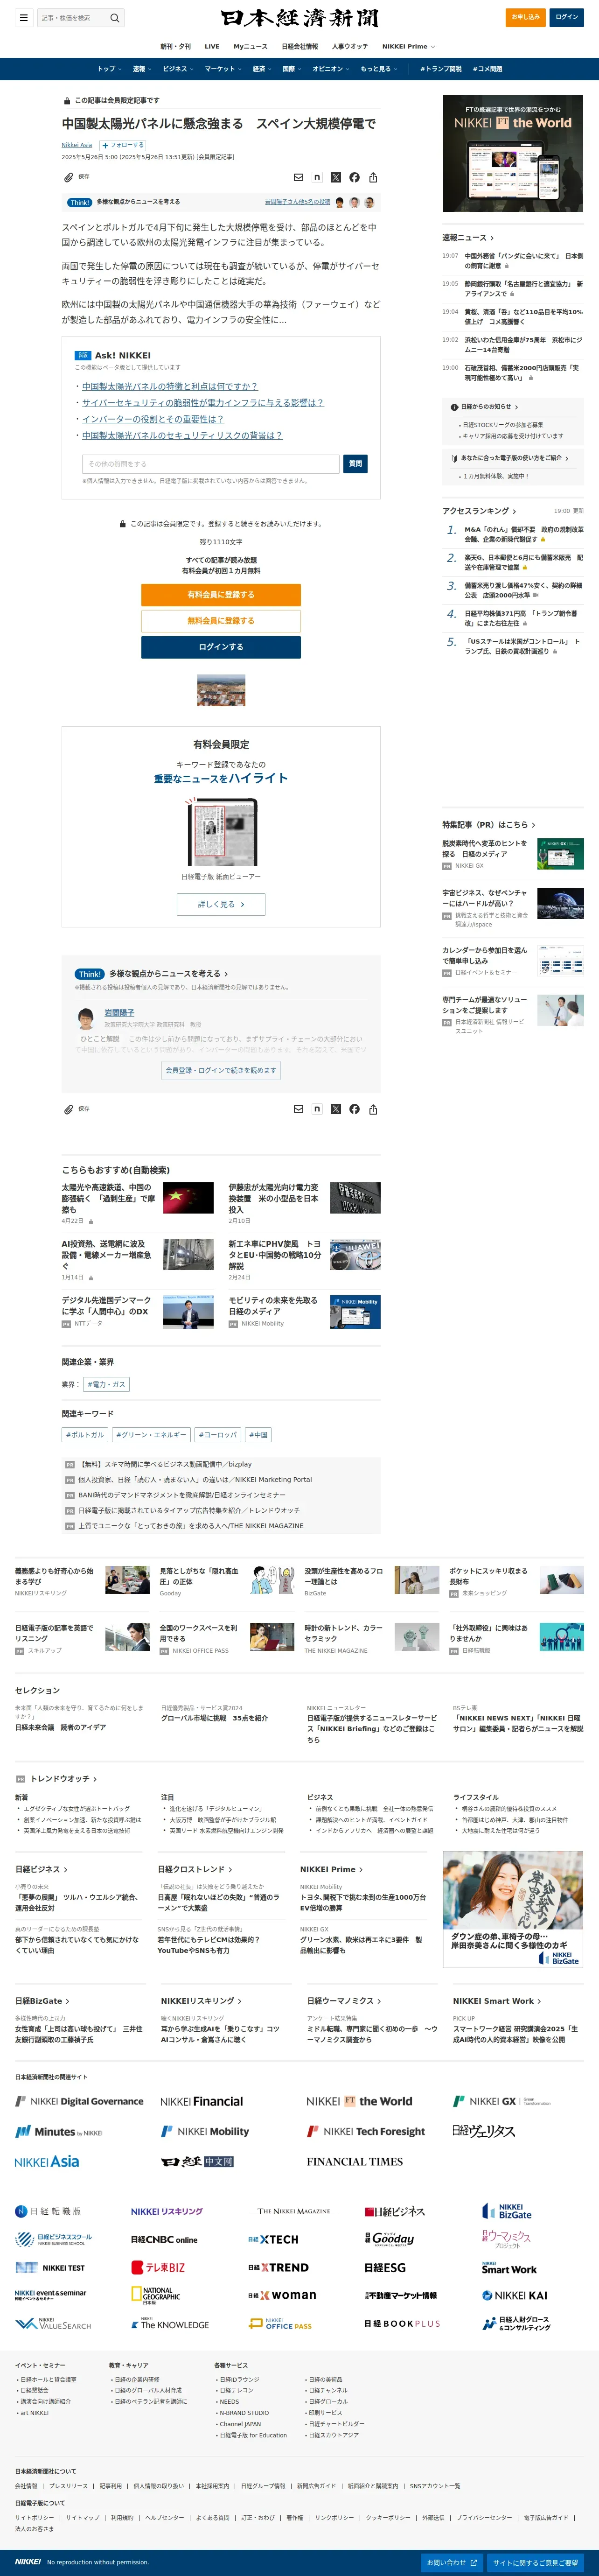
Task: Click the save clip icon under the headline
Action: [x=68, y=177]
